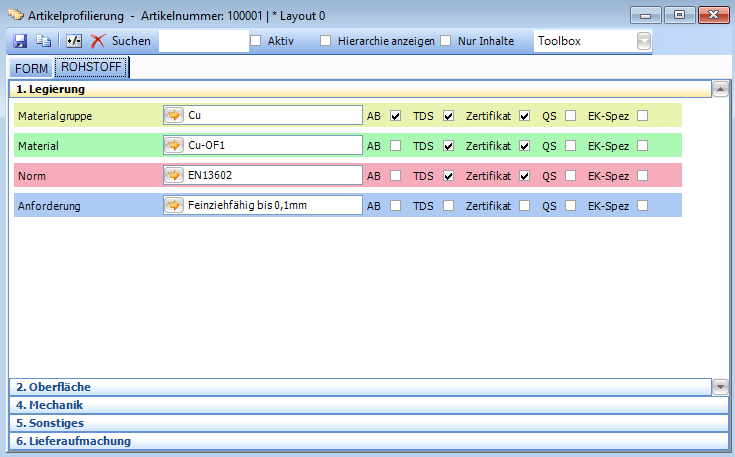
Task: Enable the Aktiv checkbox
Action: point(256,41)
